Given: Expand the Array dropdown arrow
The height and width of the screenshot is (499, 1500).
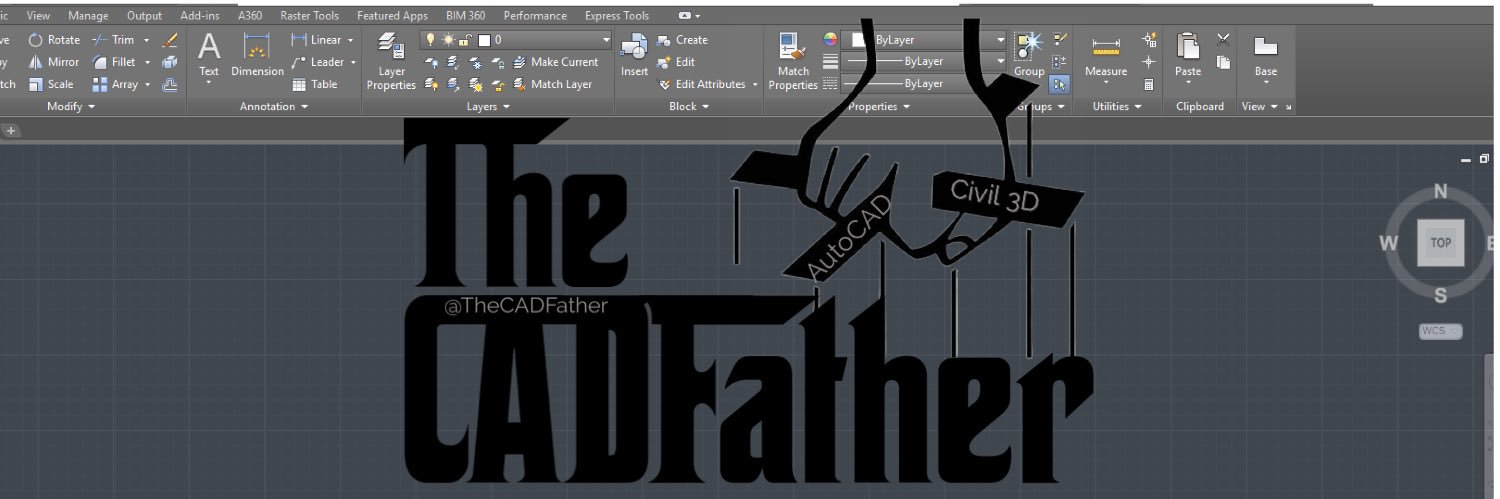Looking at the screenshot, I should pyautogui.click(x=146, y=84).
